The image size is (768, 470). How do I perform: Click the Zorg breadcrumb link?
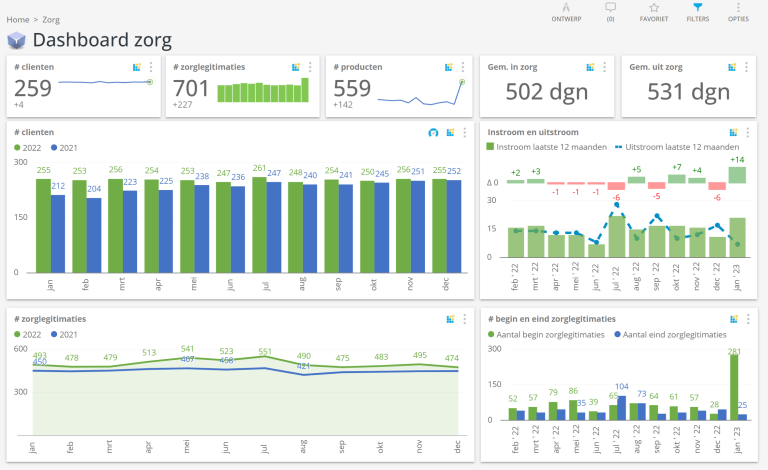pos(50,19)
